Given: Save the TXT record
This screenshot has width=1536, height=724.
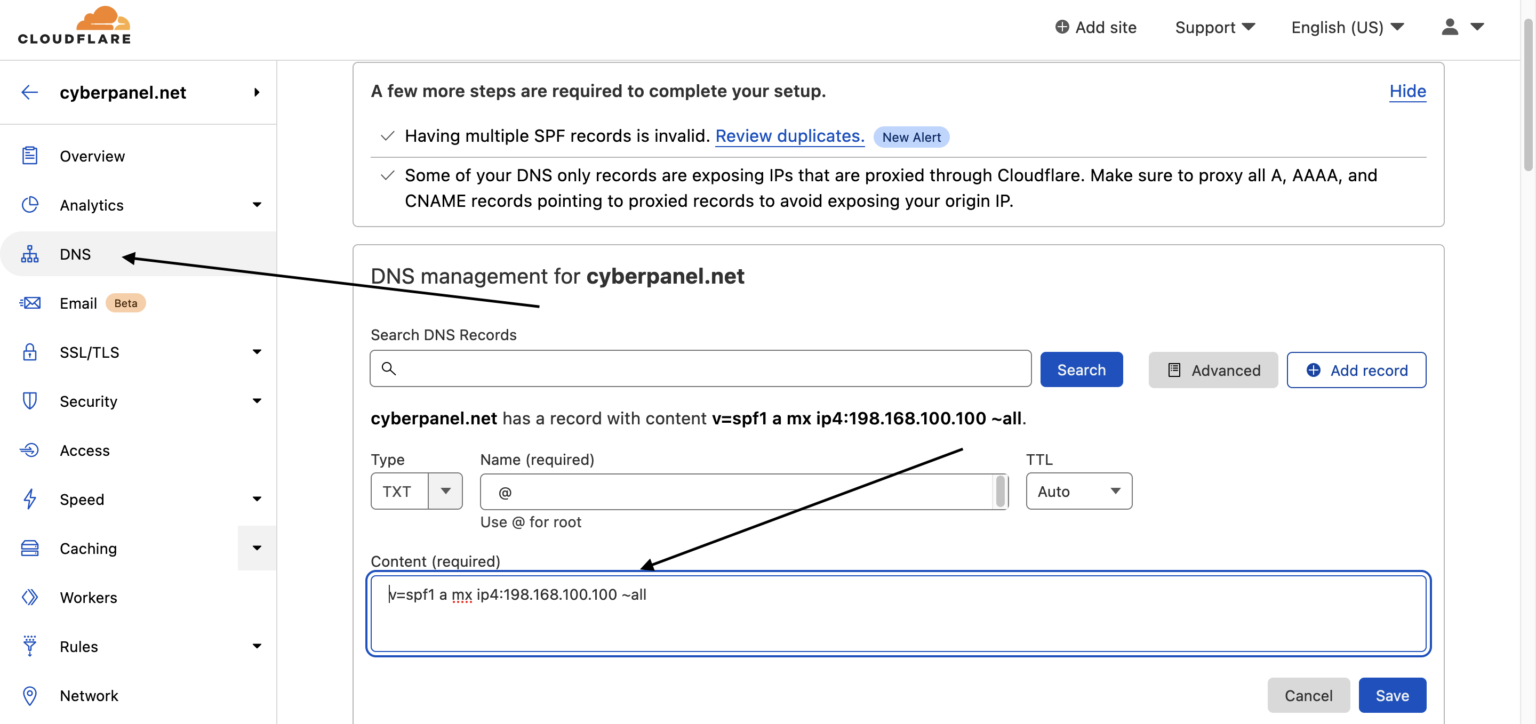Looking at the screenshot, I should 1392,695.
